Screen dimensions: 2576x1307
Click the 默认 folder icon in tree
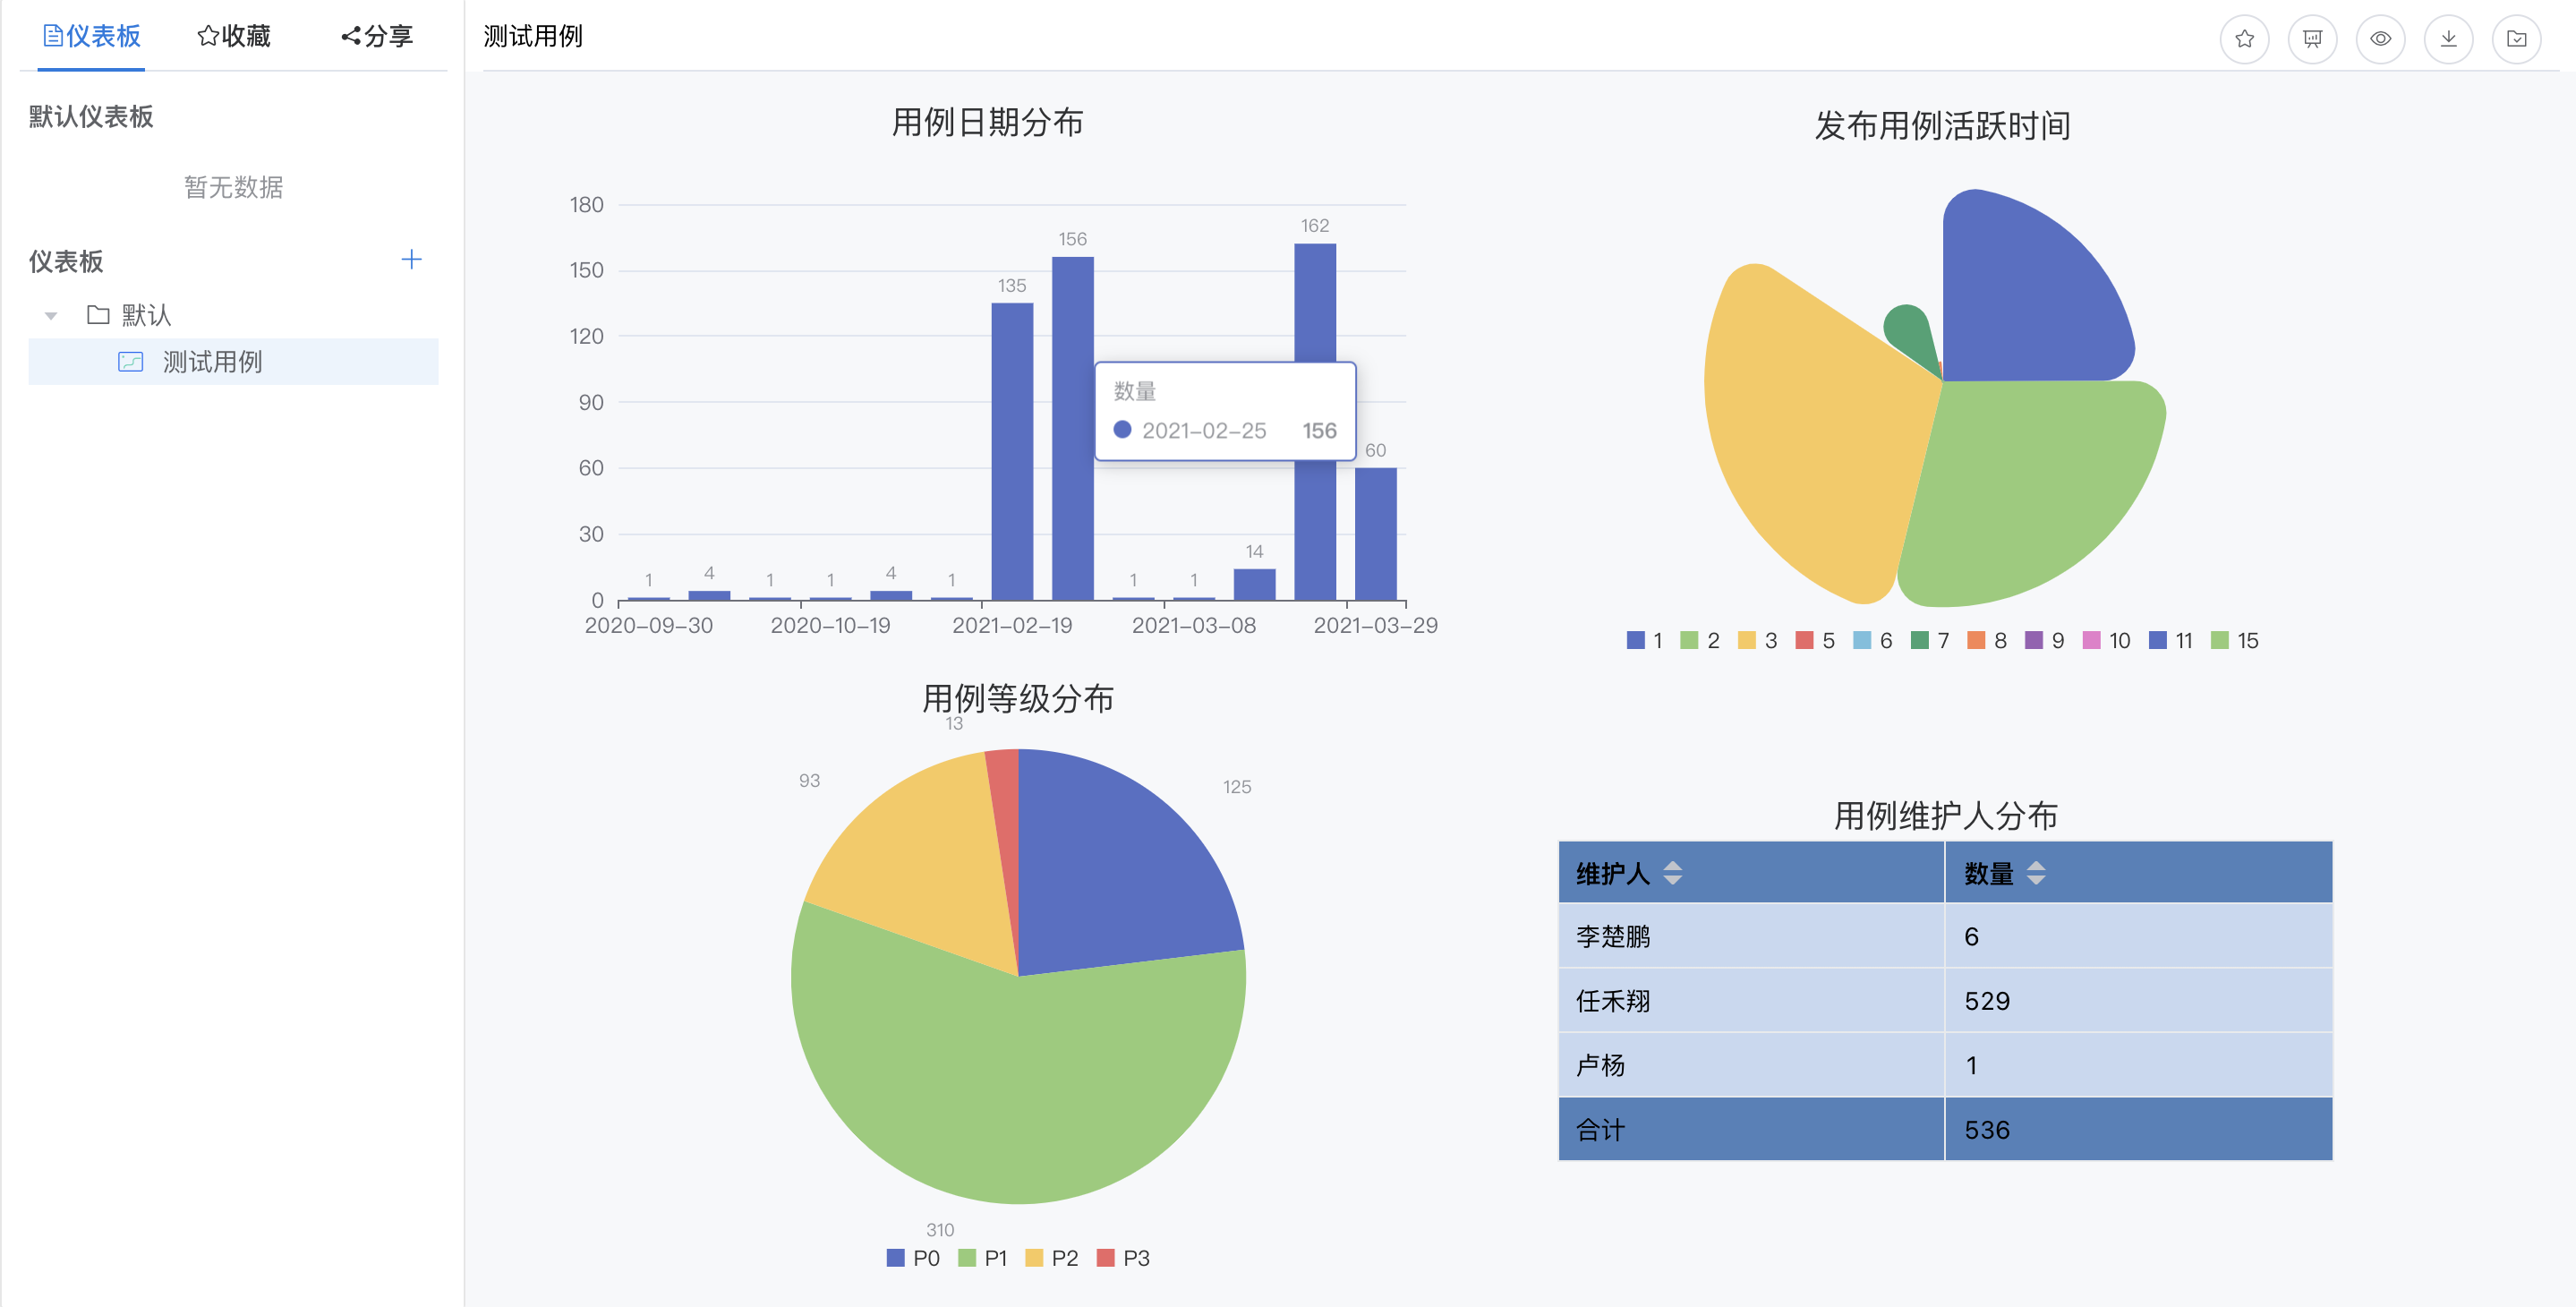(x=98, y=315)
